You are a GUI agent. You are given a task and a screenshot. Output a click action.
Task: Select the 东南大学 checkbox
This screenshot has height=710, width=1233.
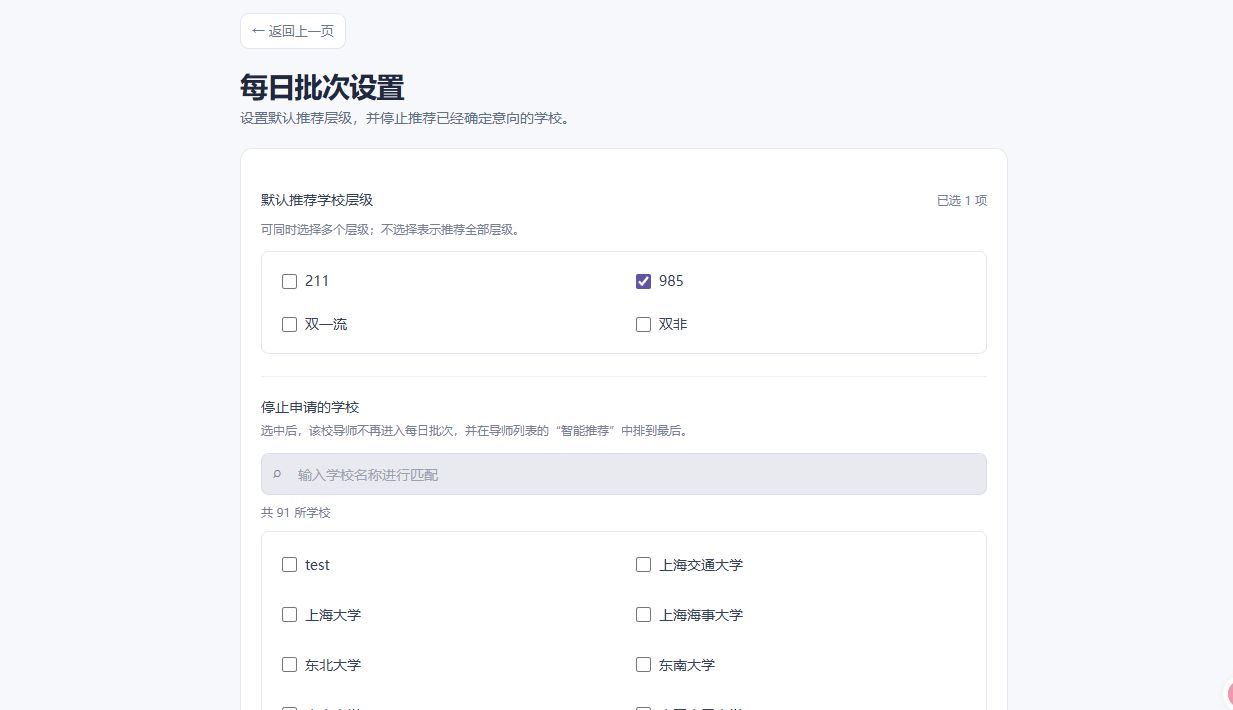[x=643, y=664]
